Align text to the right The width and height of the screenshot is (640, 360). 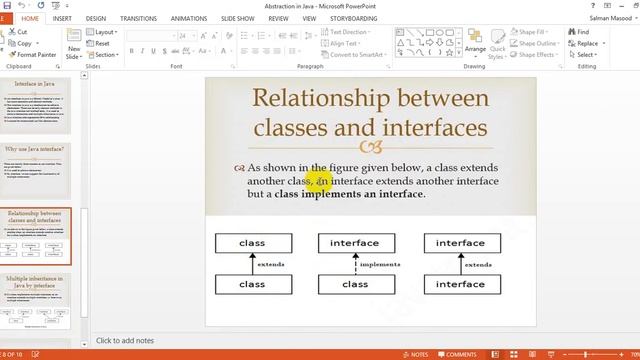click(266, 51)
